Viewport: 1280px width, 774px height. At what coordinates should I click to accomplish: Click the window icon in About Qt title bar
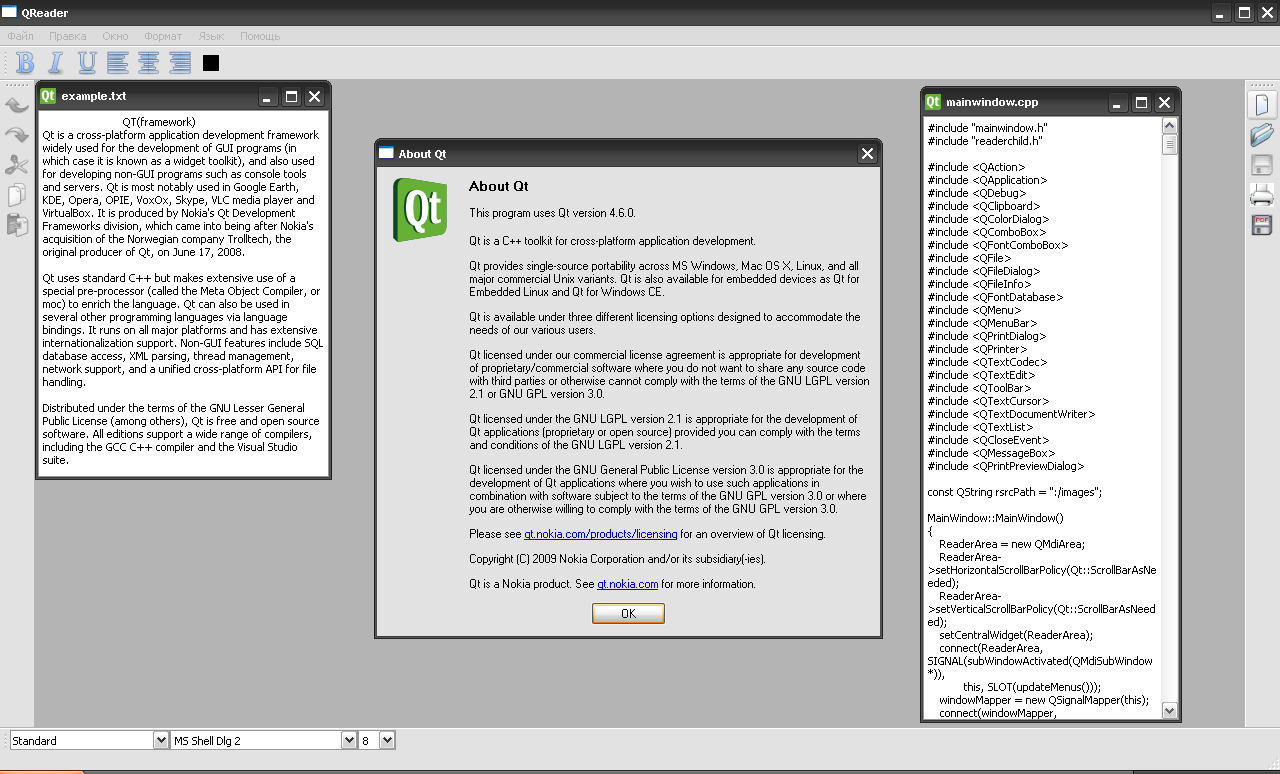[x=386, y=153]
